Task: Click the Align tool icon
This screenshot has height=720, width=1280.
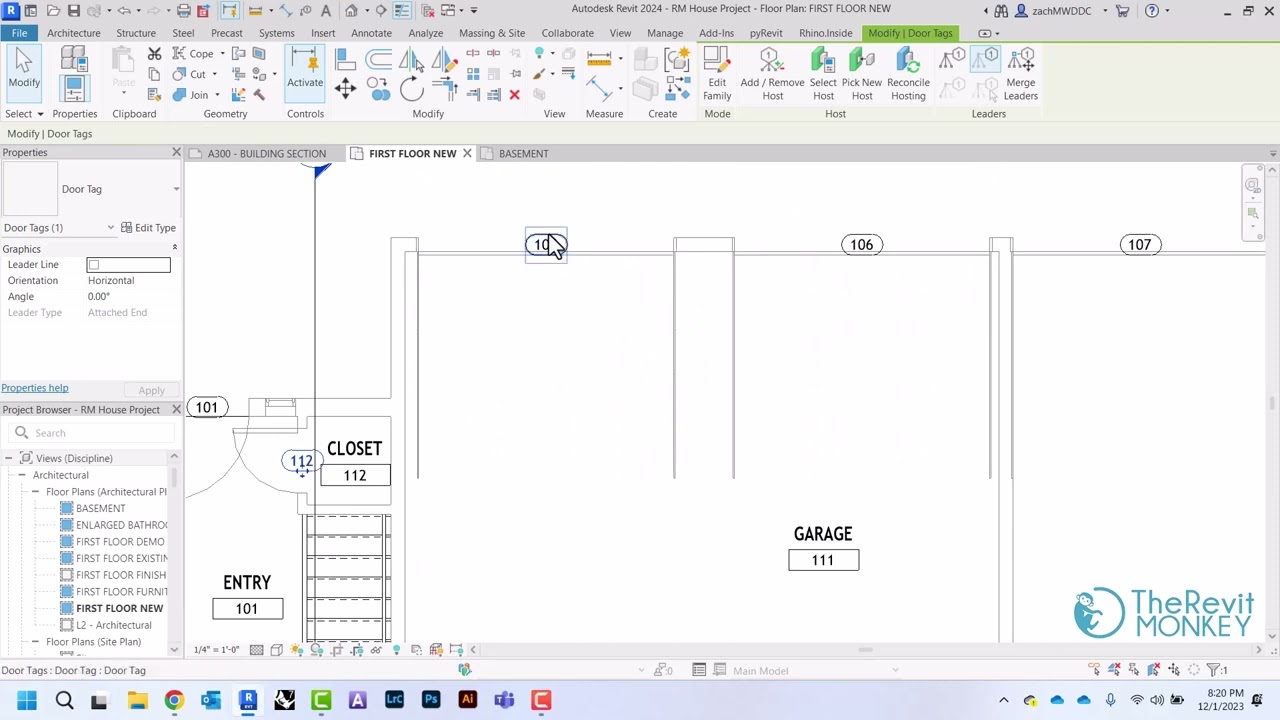Action: [x=345, y=60]
